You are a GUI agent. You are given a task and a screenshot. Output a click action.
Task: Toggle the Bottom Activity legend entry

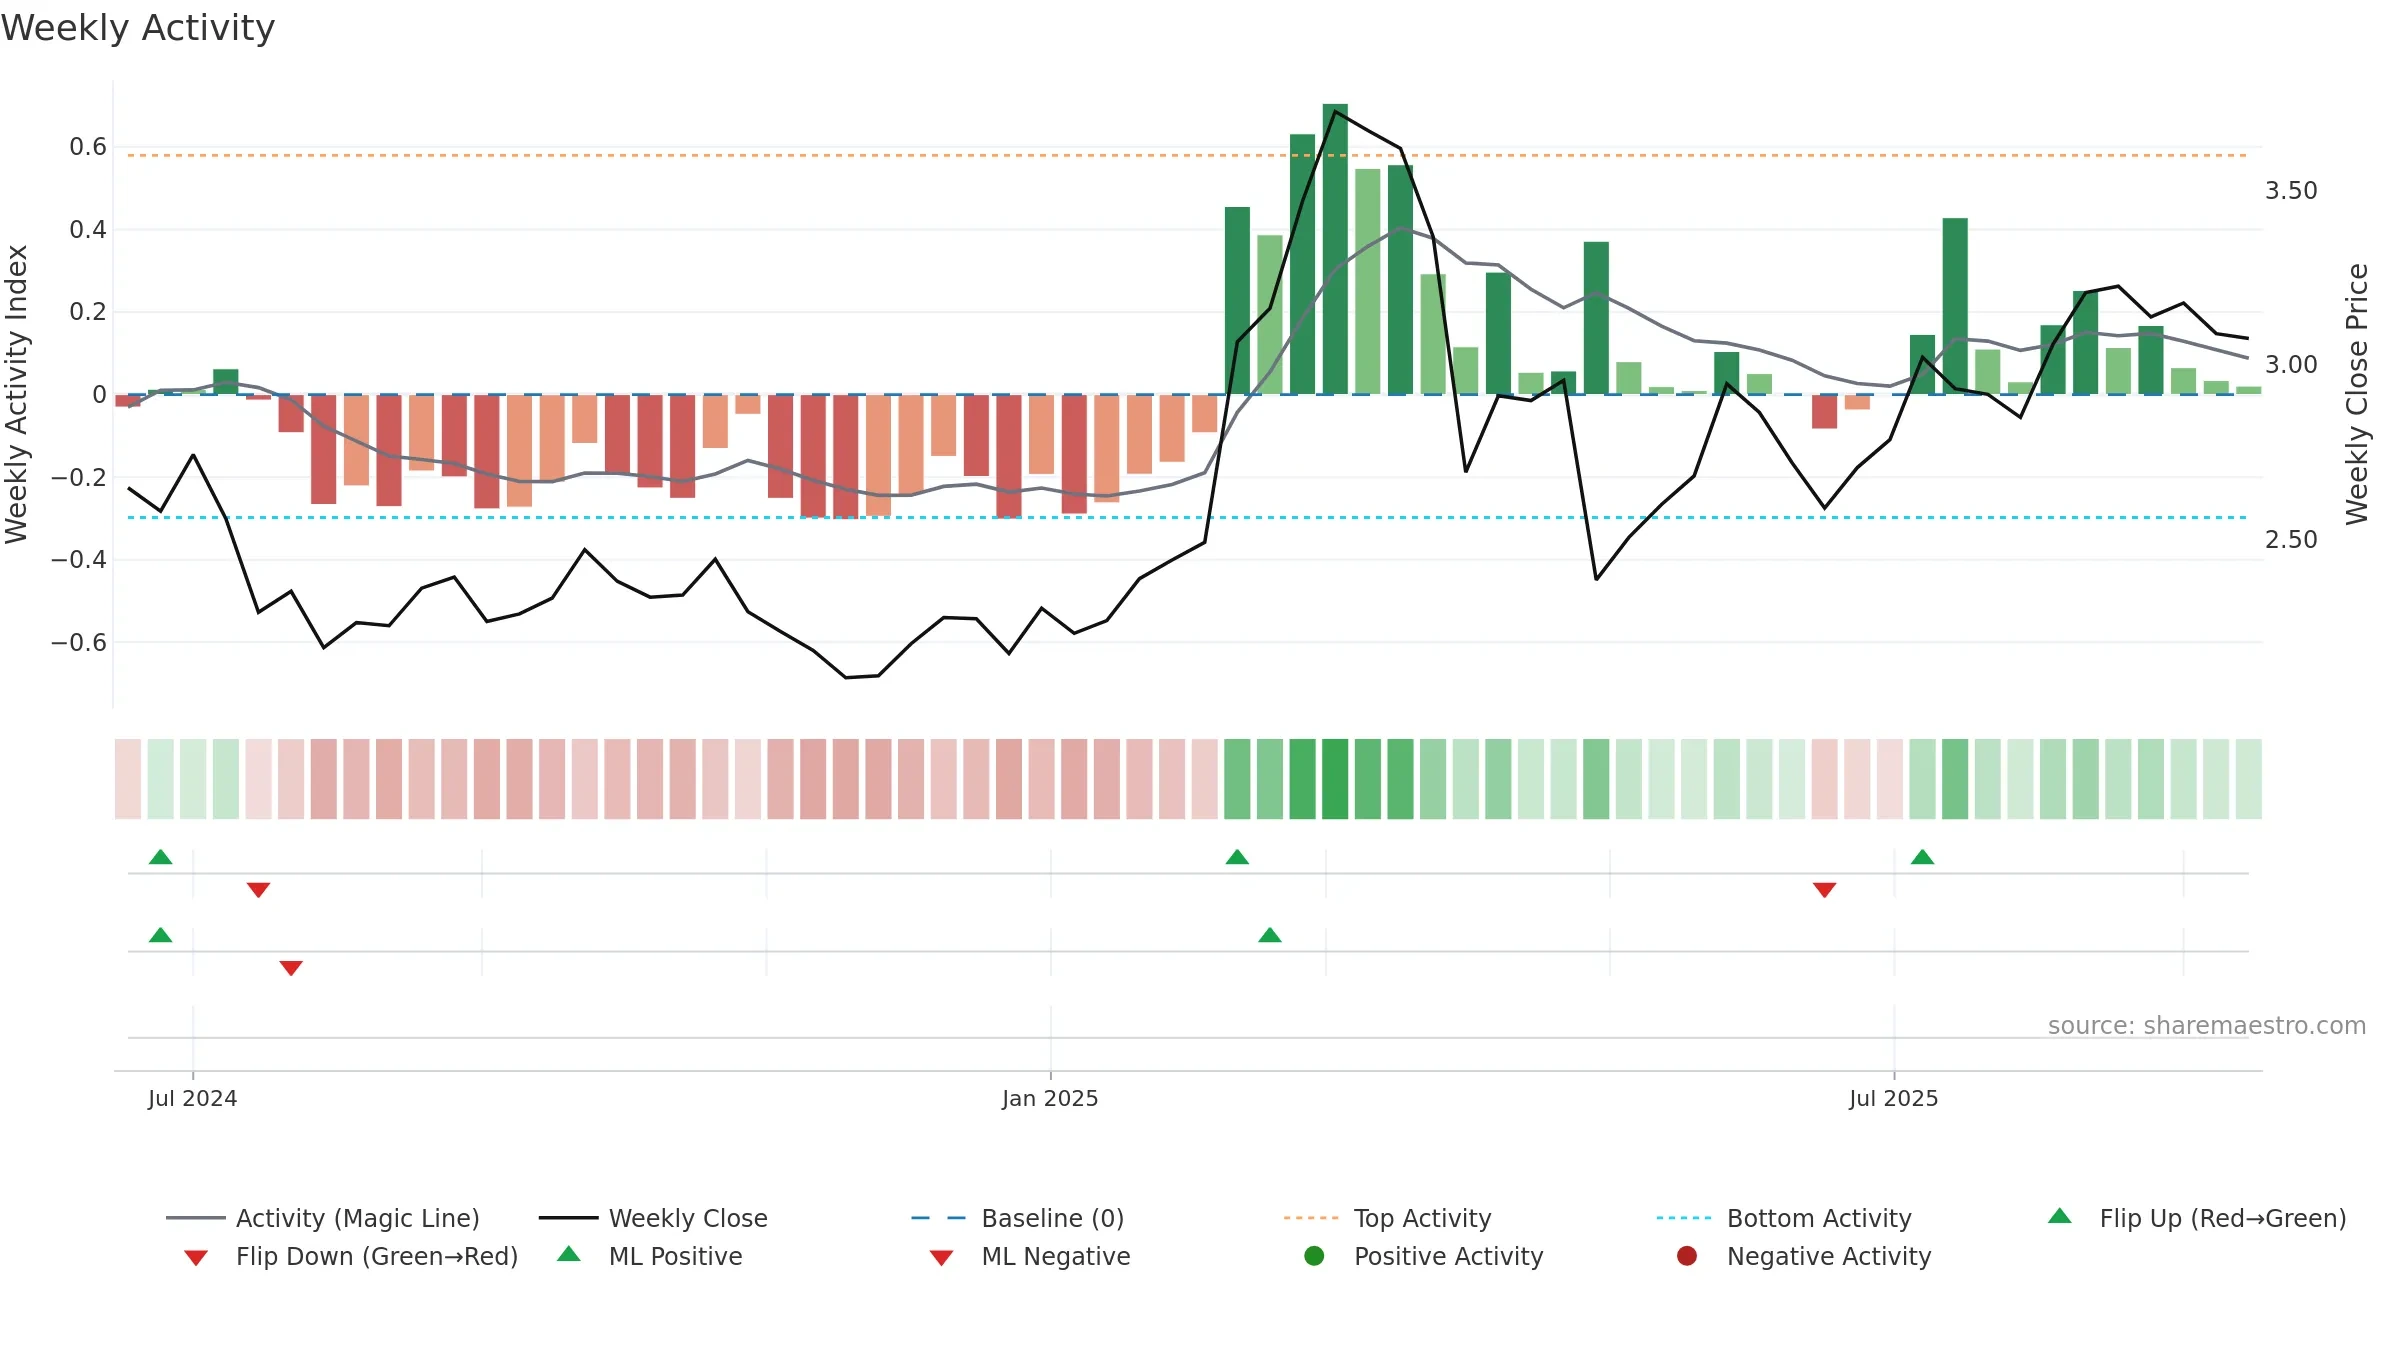(x=1784, y=1218)
